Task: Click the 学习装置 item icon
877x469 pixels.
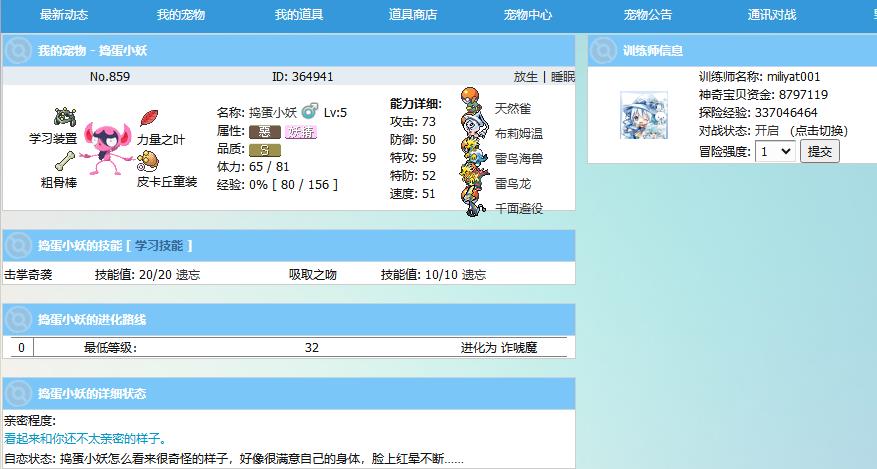Action: point(65,117)
